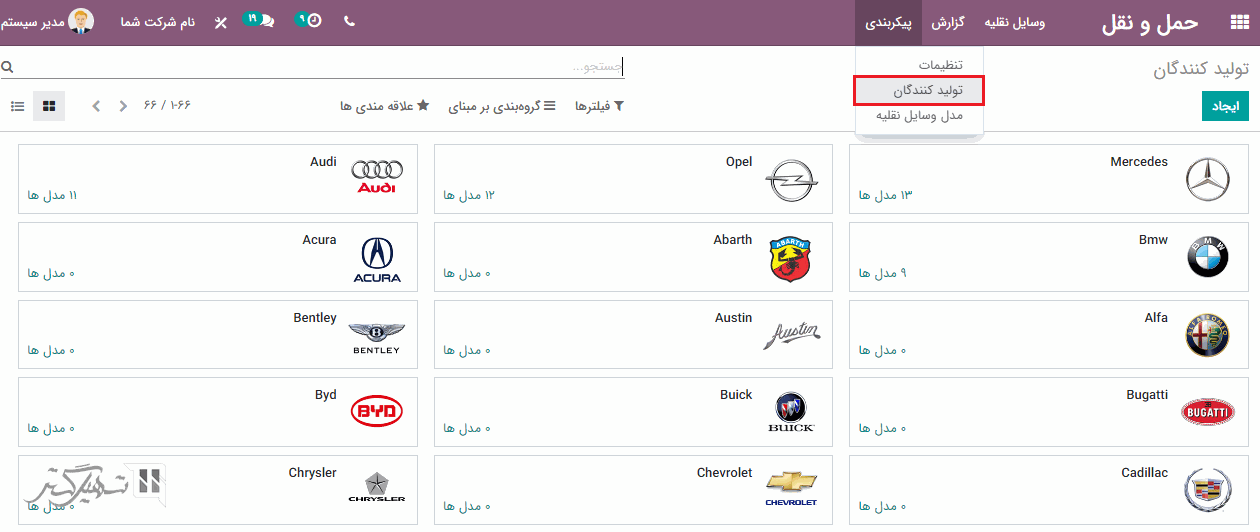This screenshot has height=532, width=1260.
Task: Switch to kanban grid view
Action: 49,106
